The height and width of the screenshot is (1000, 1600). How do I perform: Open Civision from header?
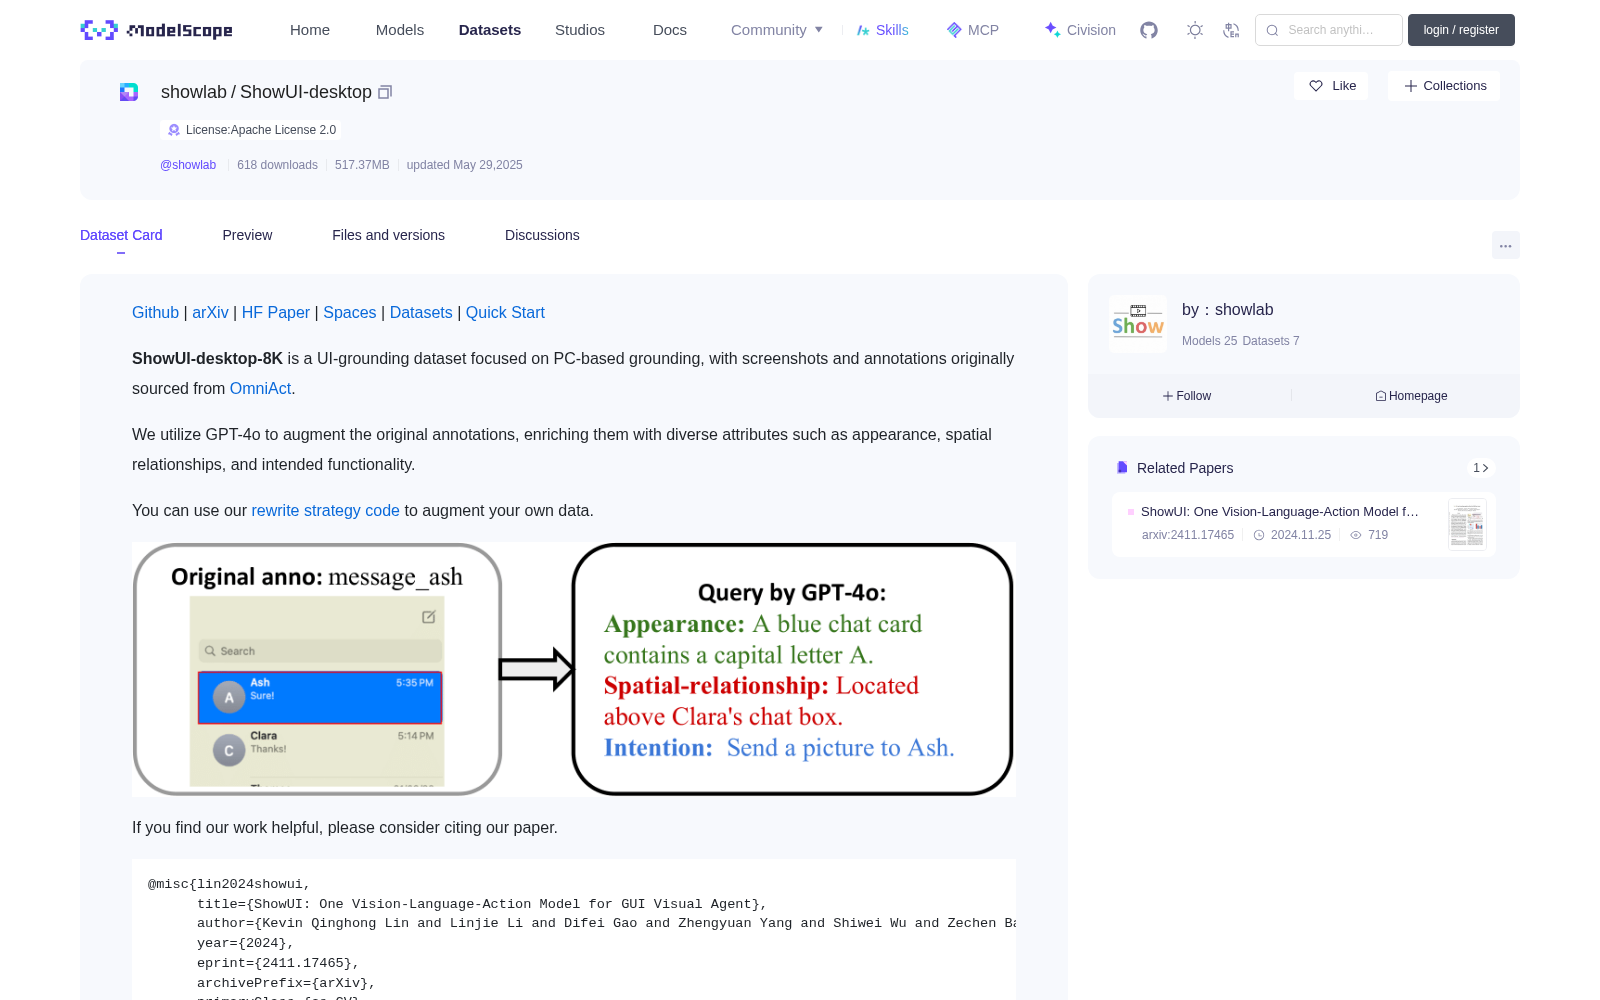tap(1080, 30)
